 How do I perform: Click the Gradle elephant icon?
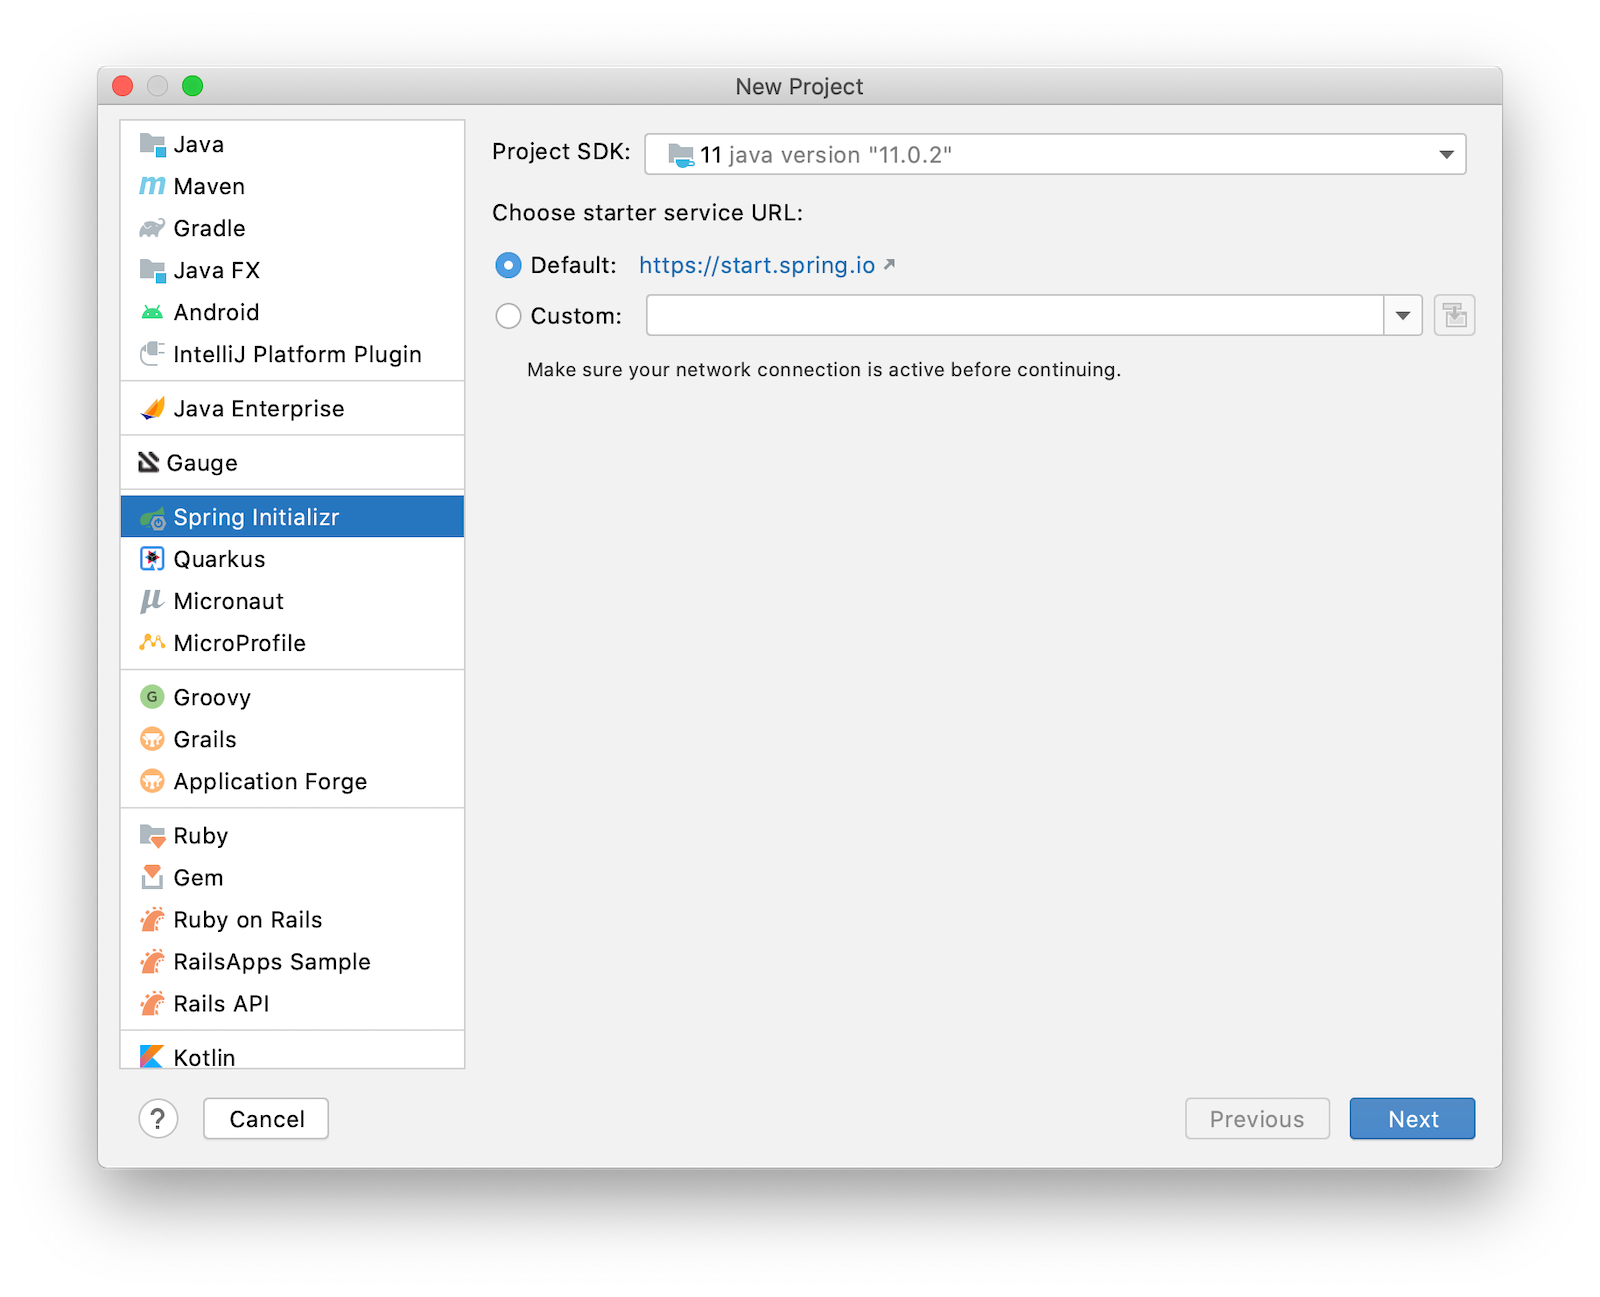pyautogui.click(x=152, y=228)
